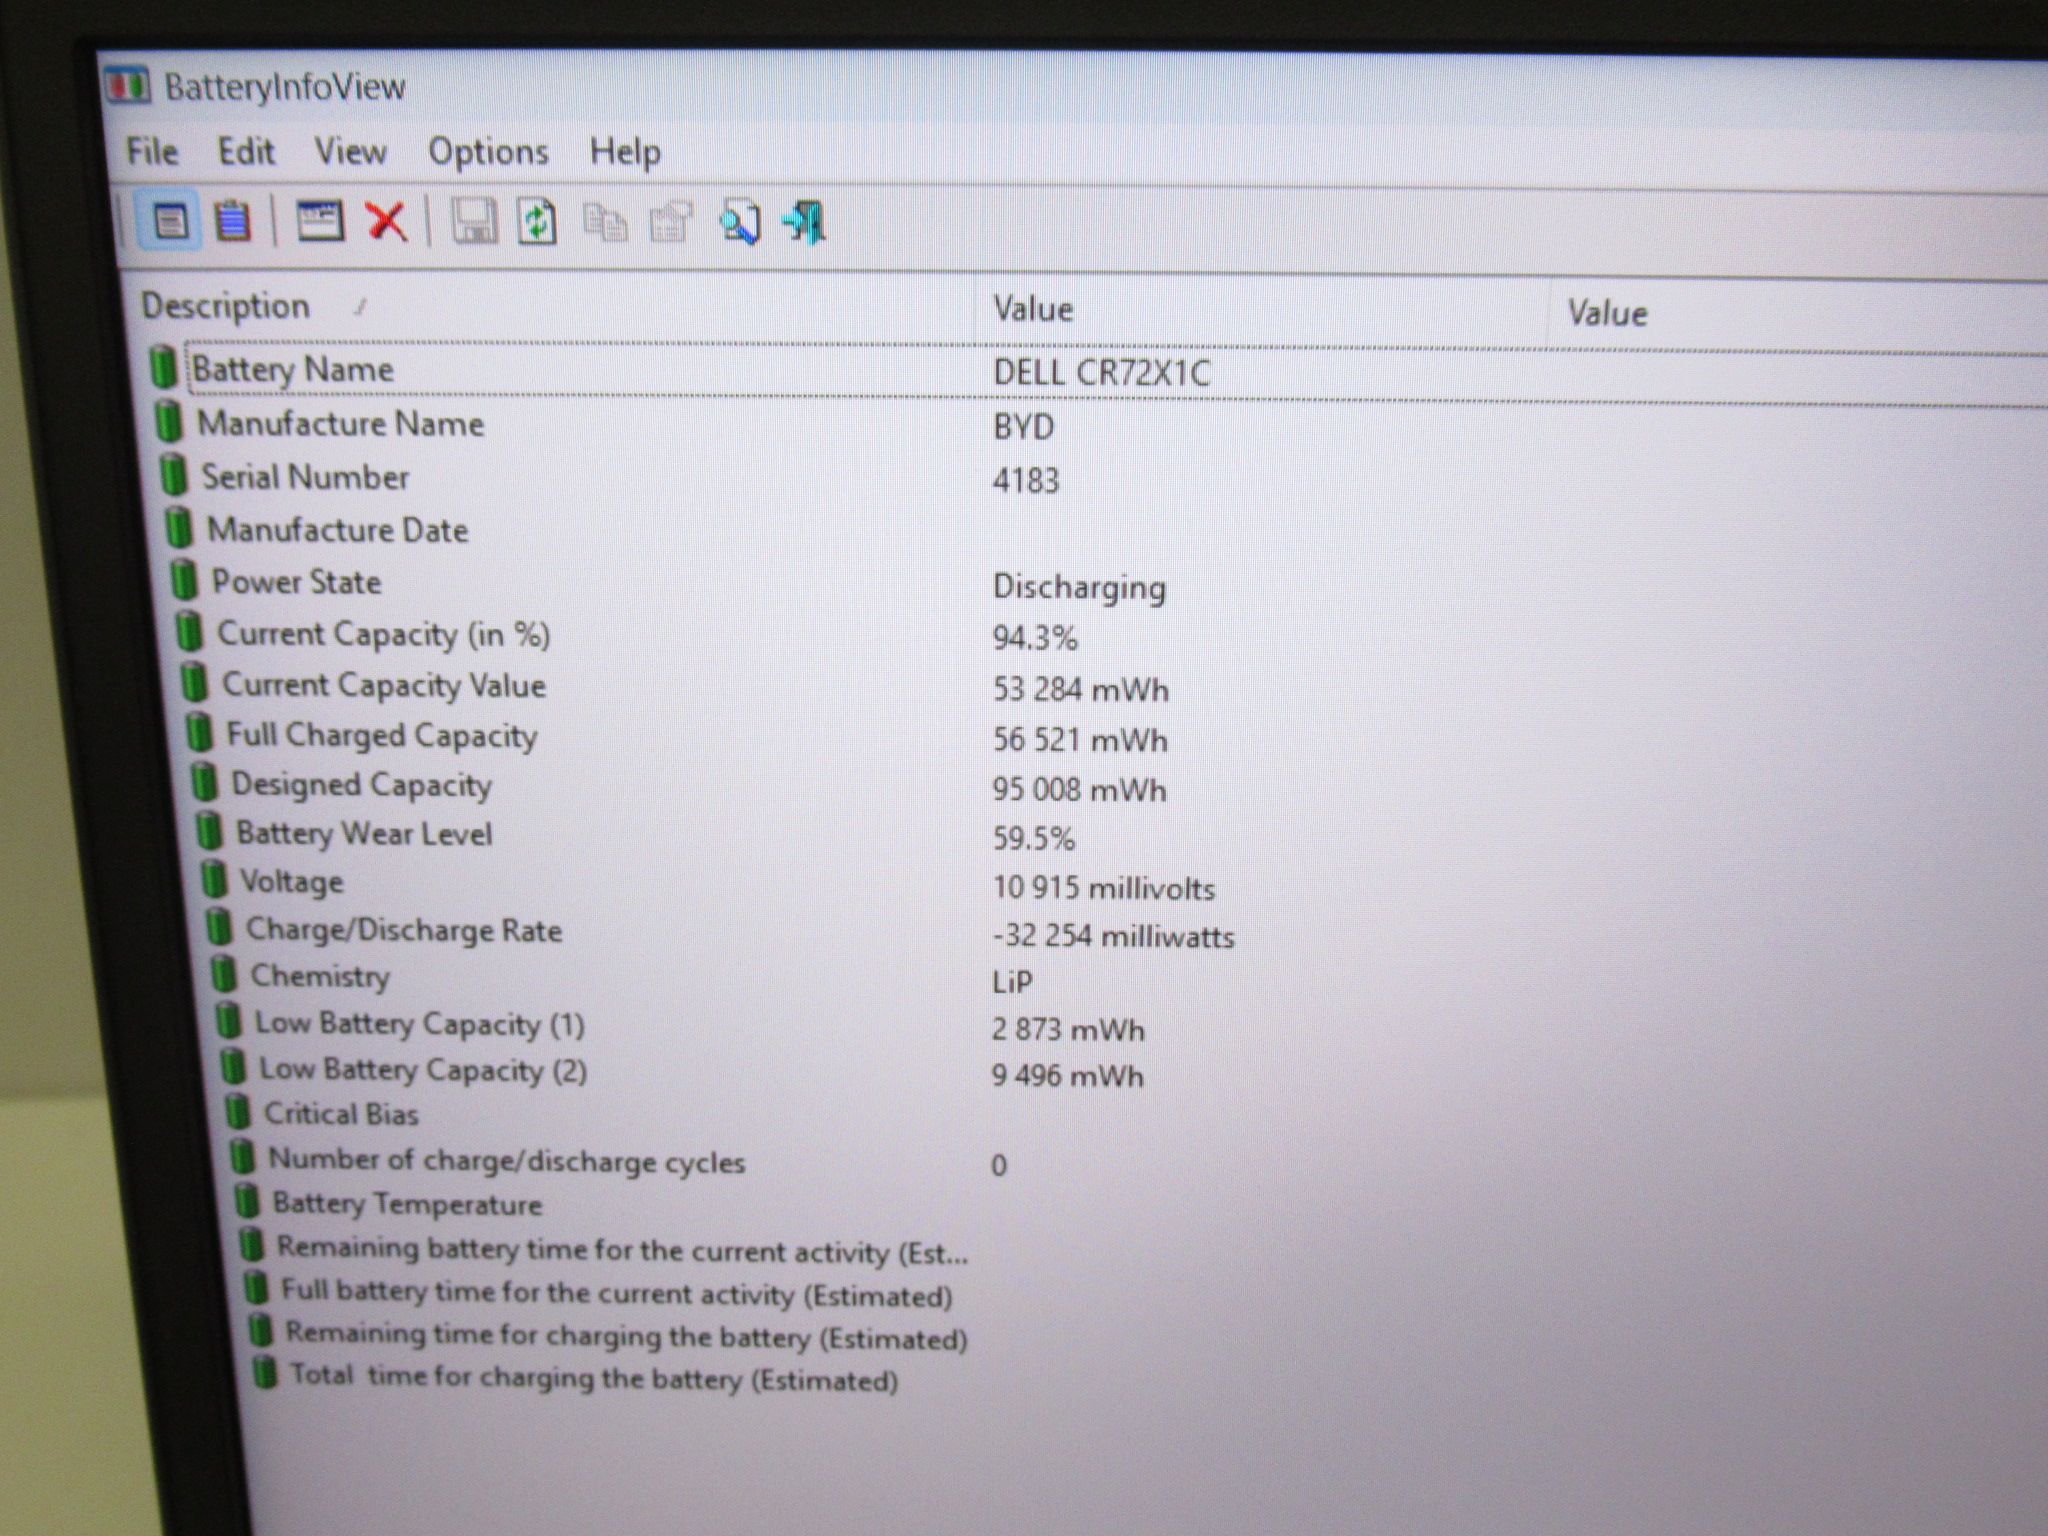2048x1536 pixels.
Task: Click the red X delete toolbar icon
Action: (386, 221)
